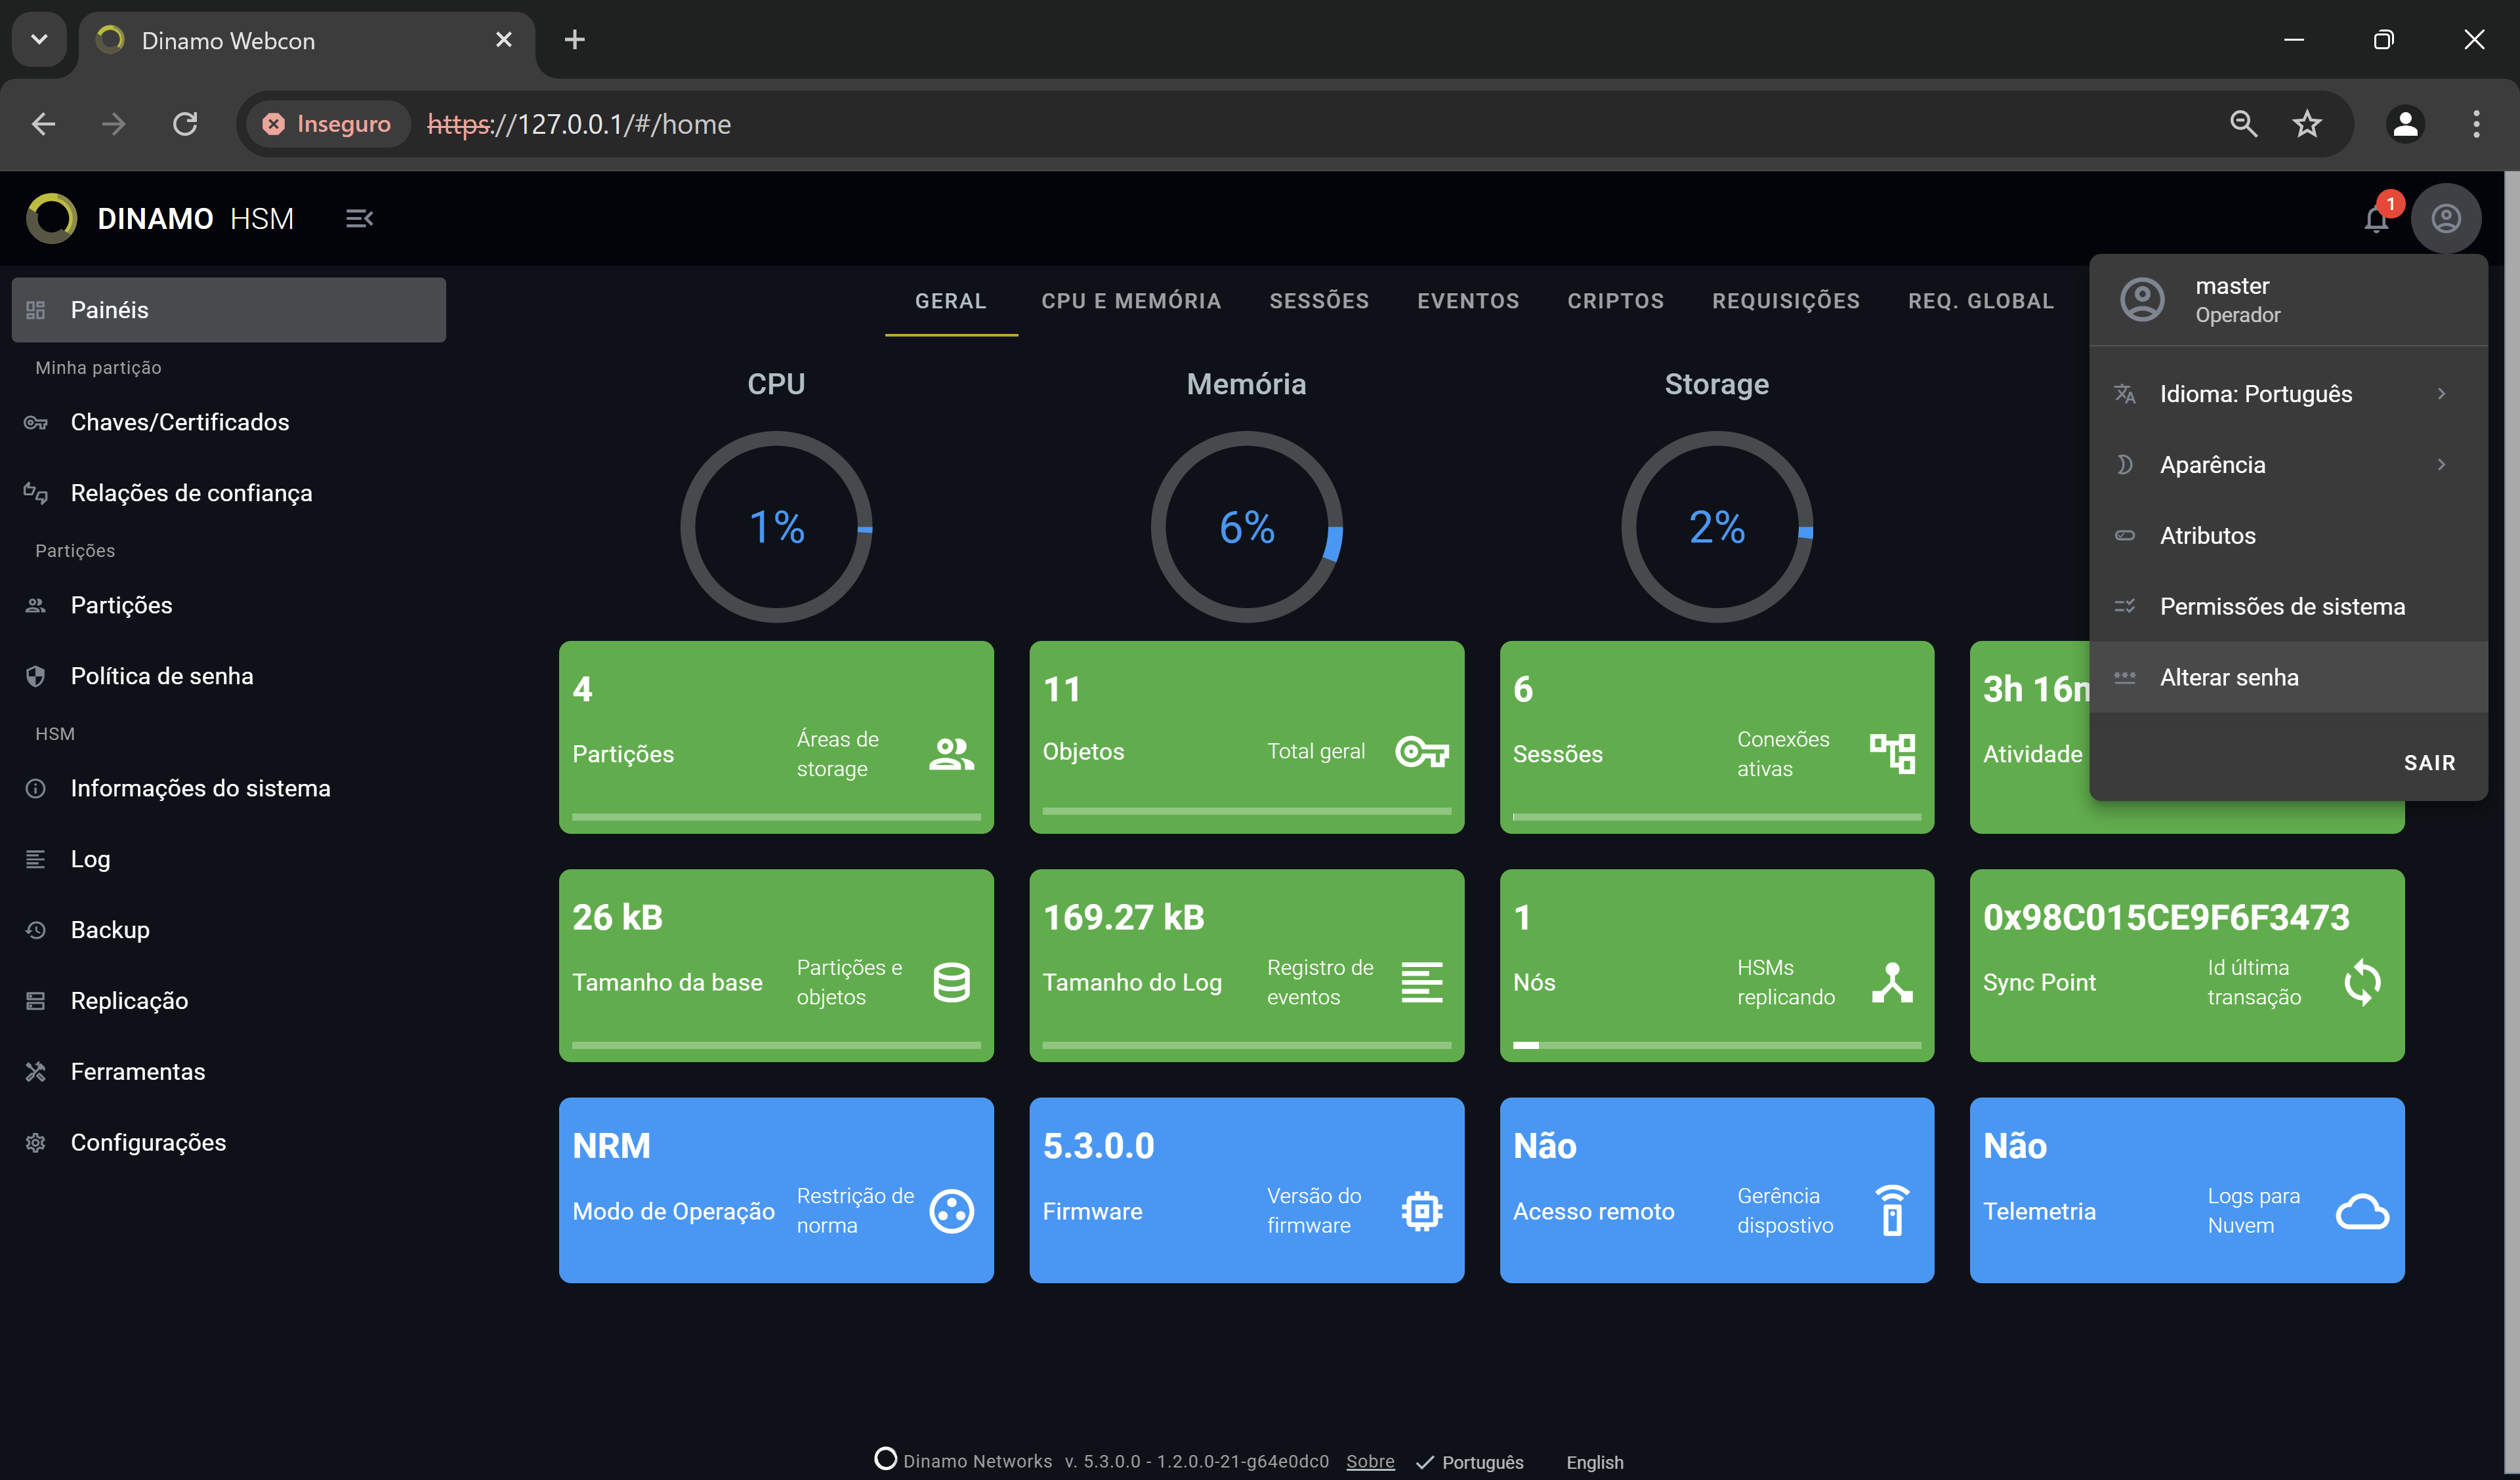
Task: Click the Sync Point refresh icon
Action: pos(2362,982)
